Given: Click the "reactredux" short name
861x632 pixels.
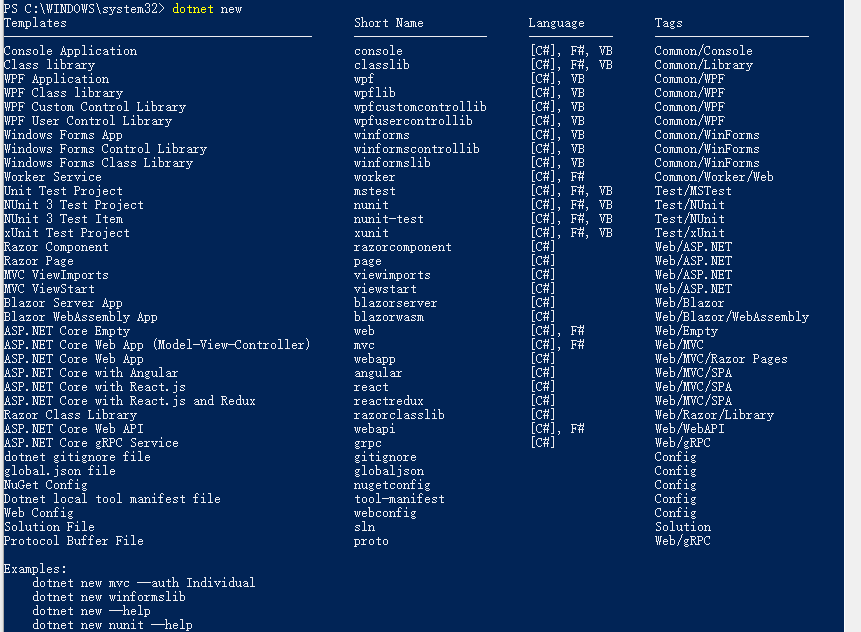Looking at the screenshot, I should click(x=389, y=401).
